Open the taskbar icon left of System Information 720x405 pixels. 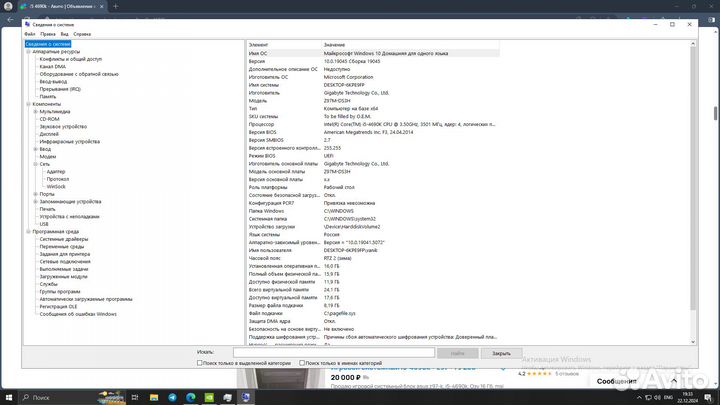tap(227, 397)
